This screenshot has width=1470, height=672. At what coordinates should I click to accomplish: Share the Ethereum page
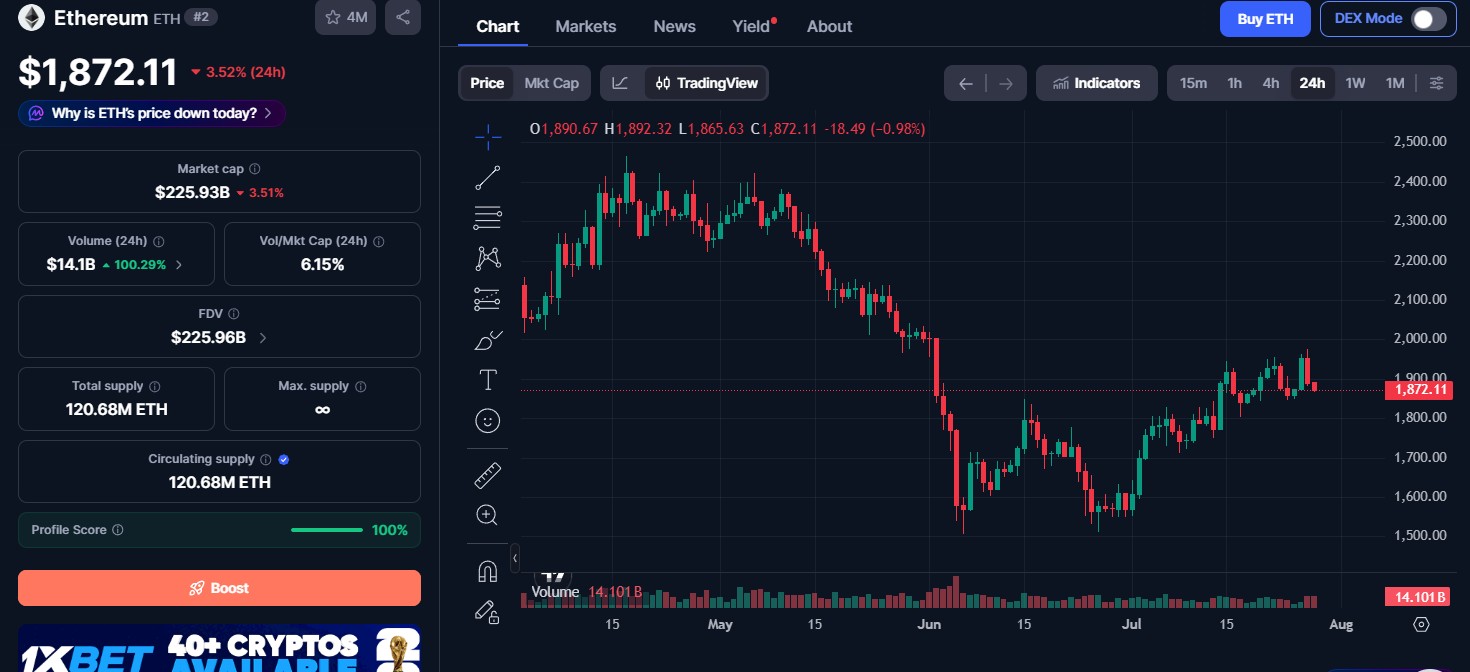click(403, 17)
